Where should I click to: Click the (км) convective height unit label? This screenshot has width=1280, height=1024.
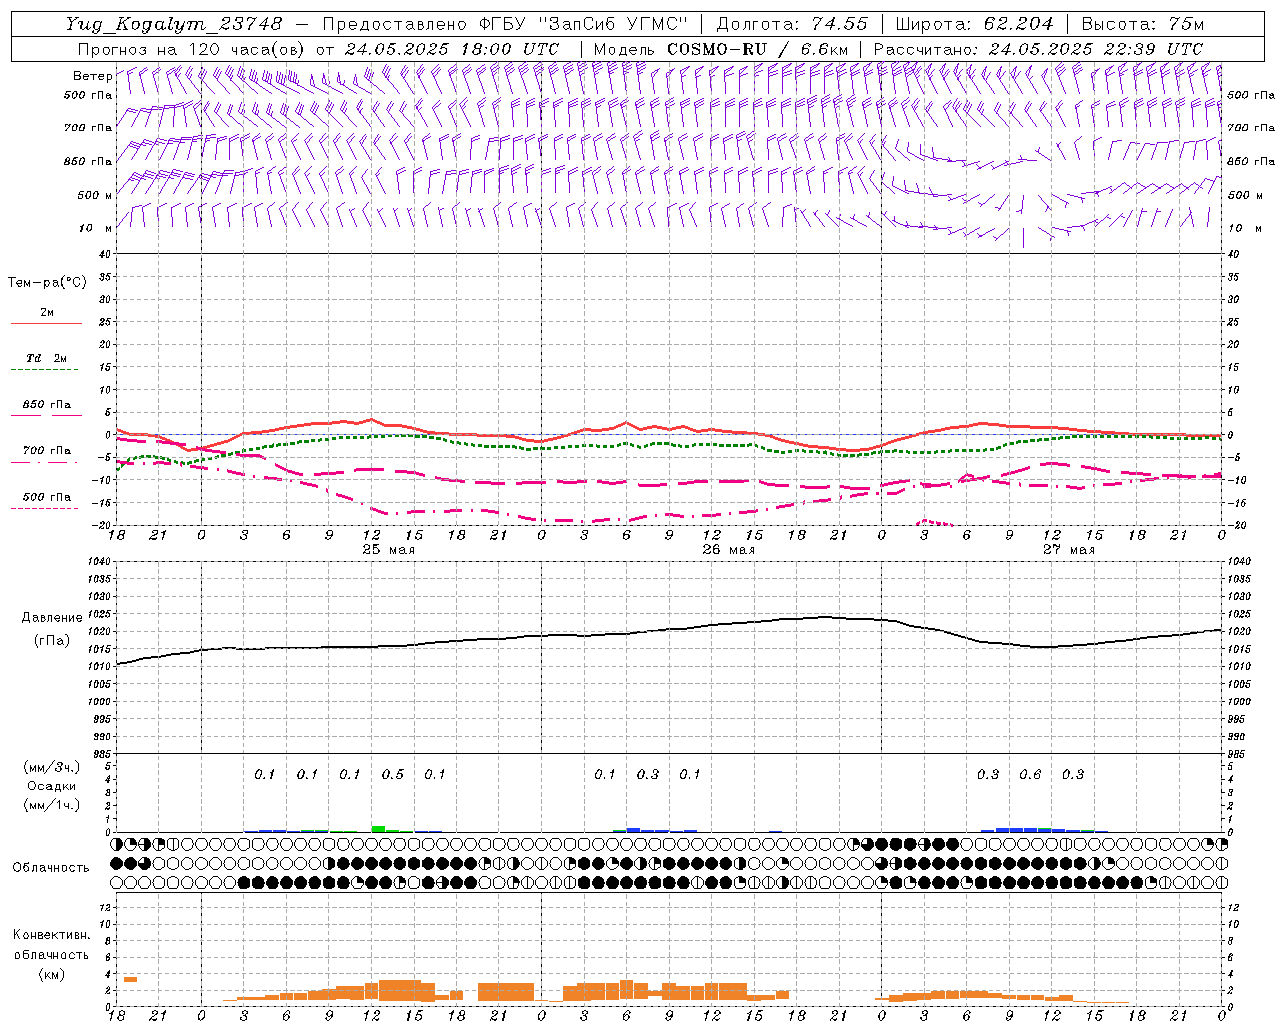pos(51,973)
